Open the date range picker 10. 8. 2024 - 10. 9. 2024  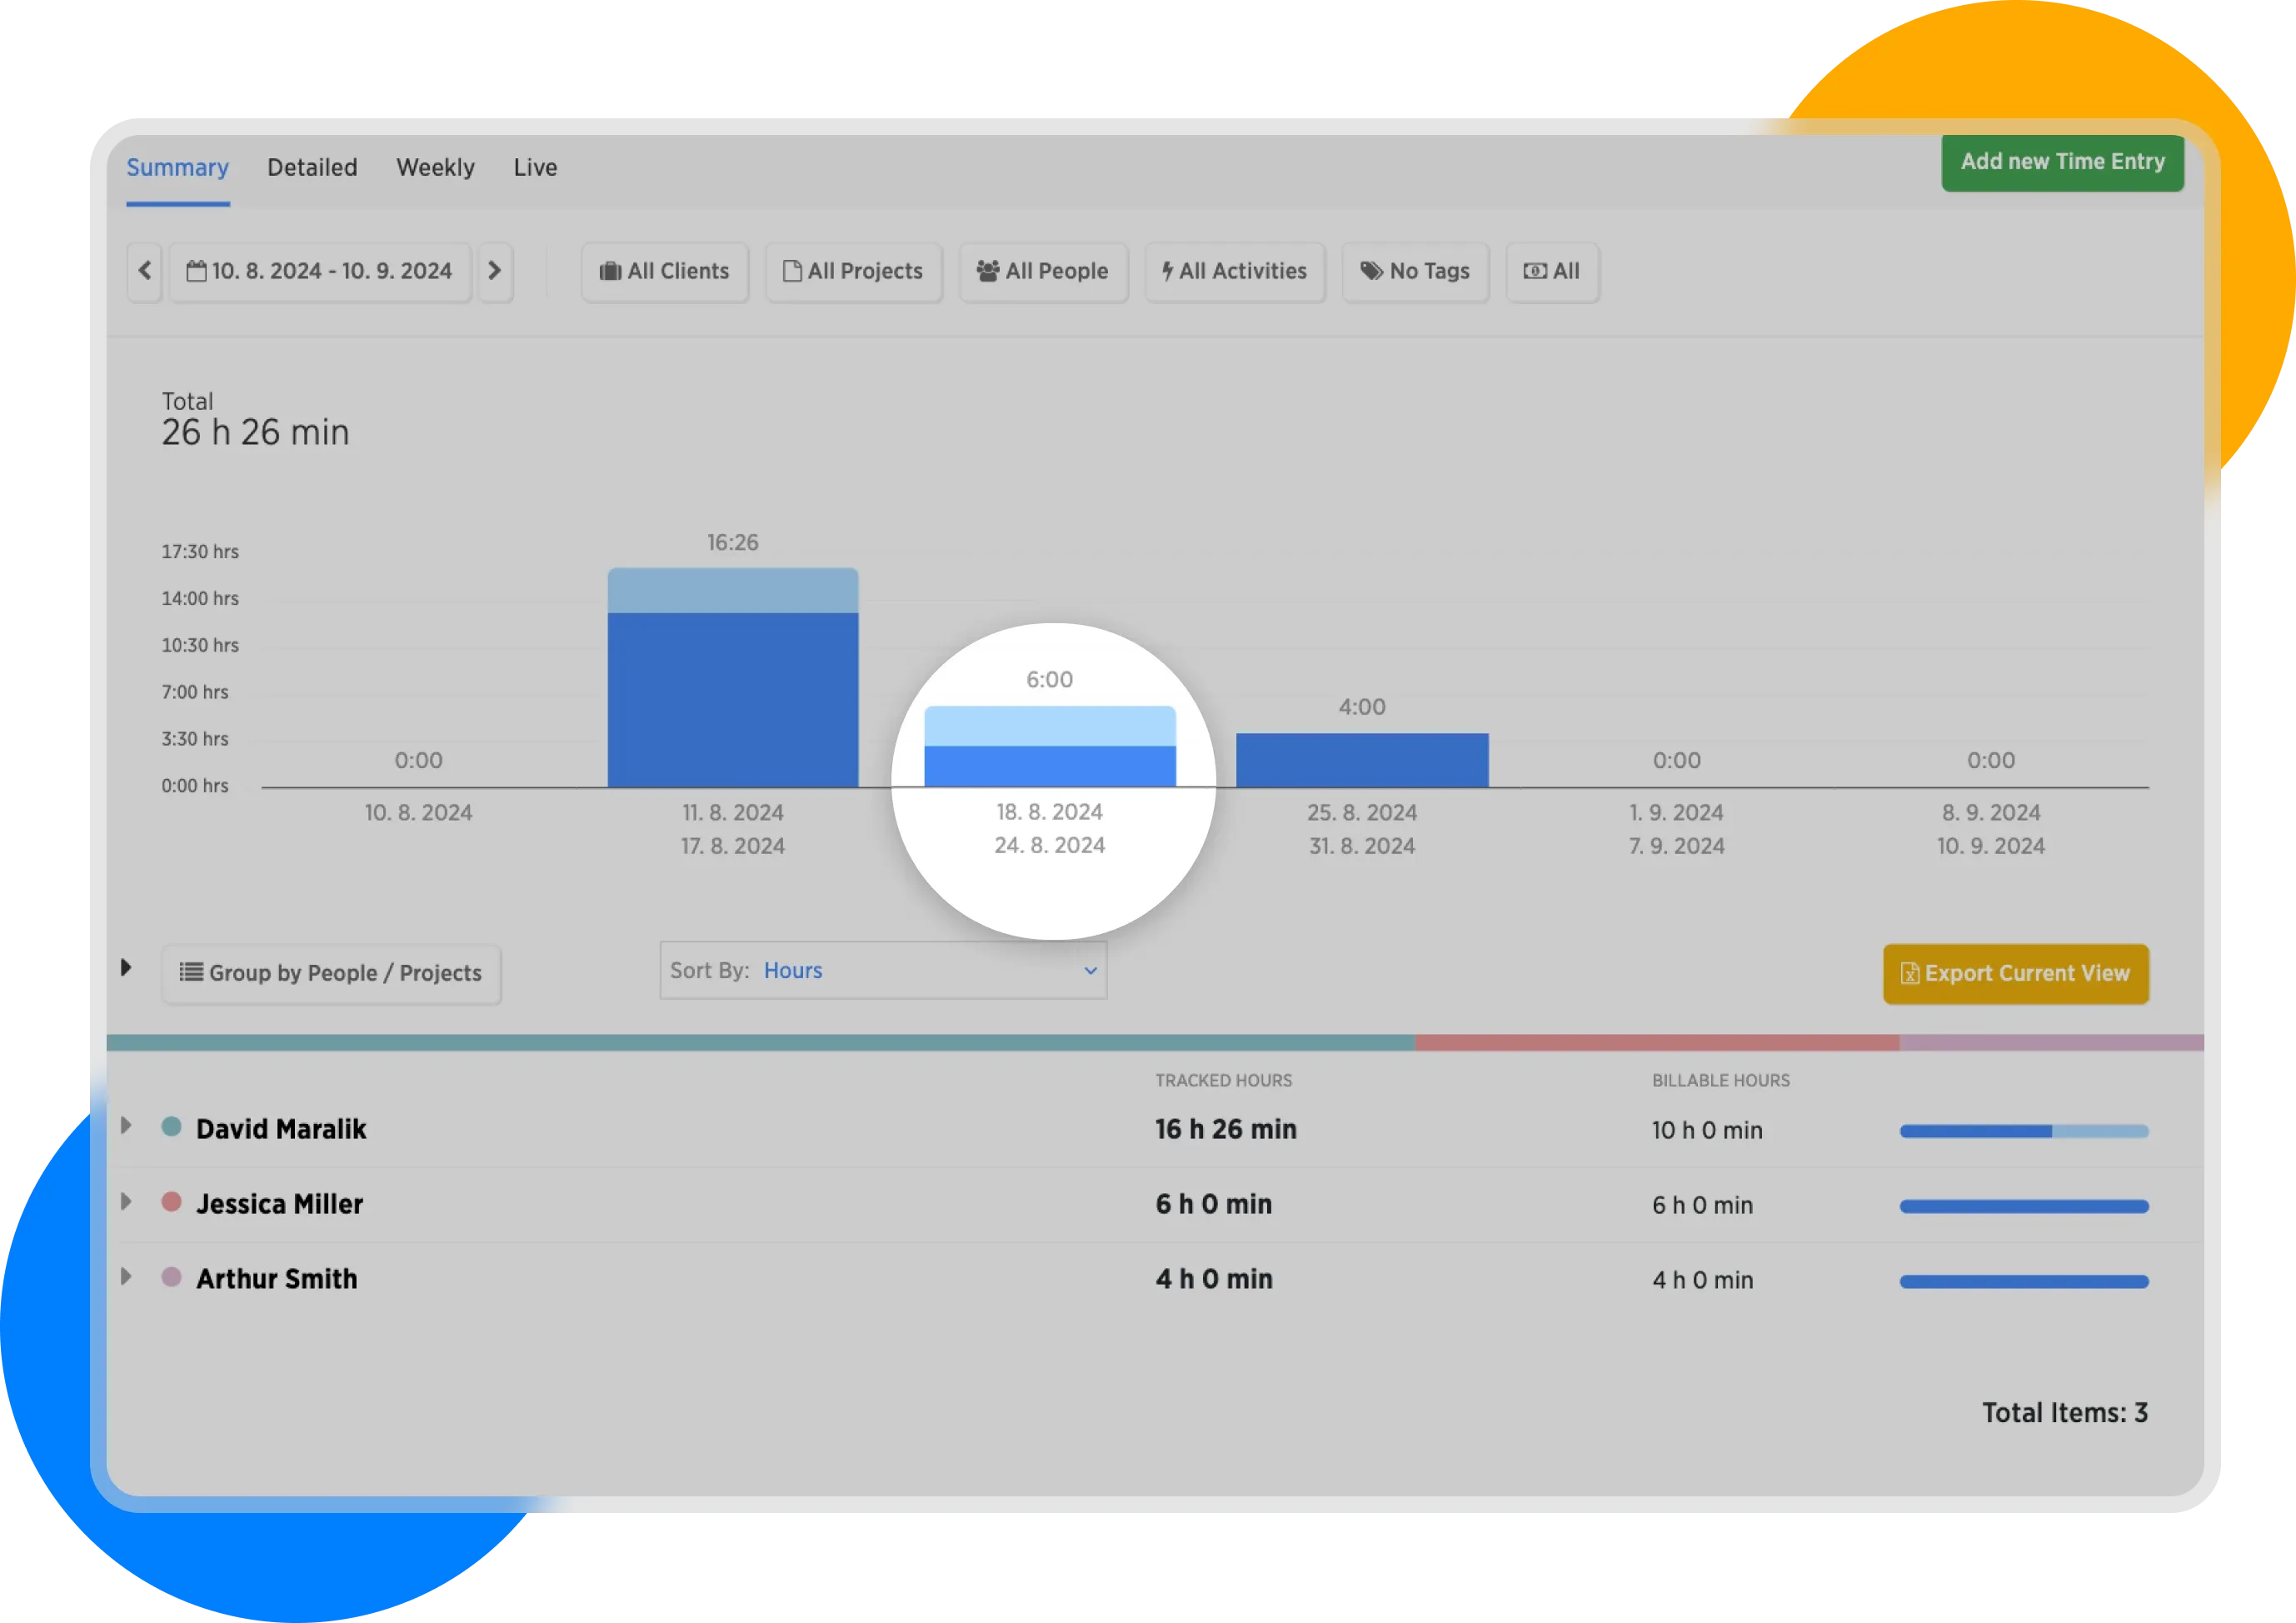[x=320, y=271]
